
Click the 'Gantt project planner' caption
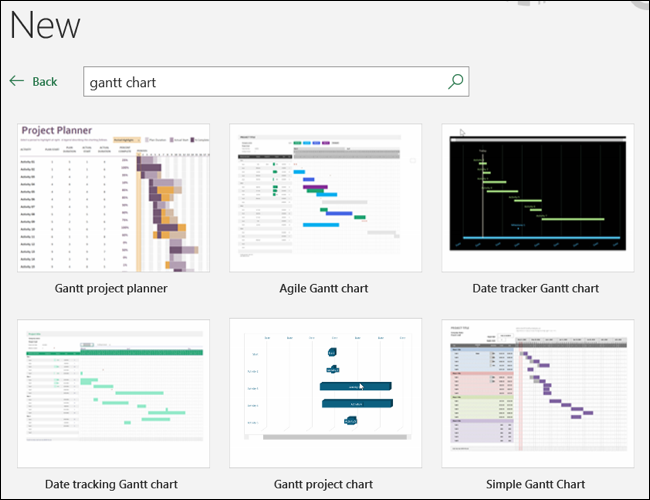[x=112, y=289]
